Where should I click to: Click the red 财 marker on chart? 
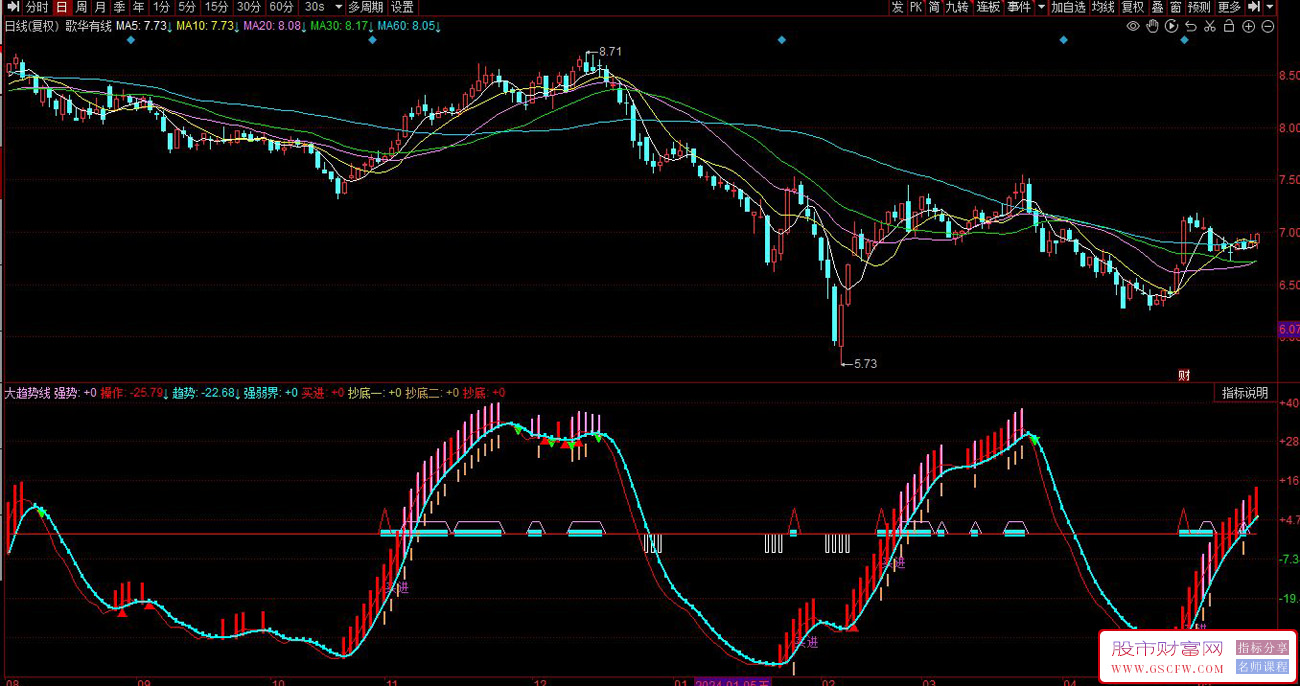(x=1184, y=375)
